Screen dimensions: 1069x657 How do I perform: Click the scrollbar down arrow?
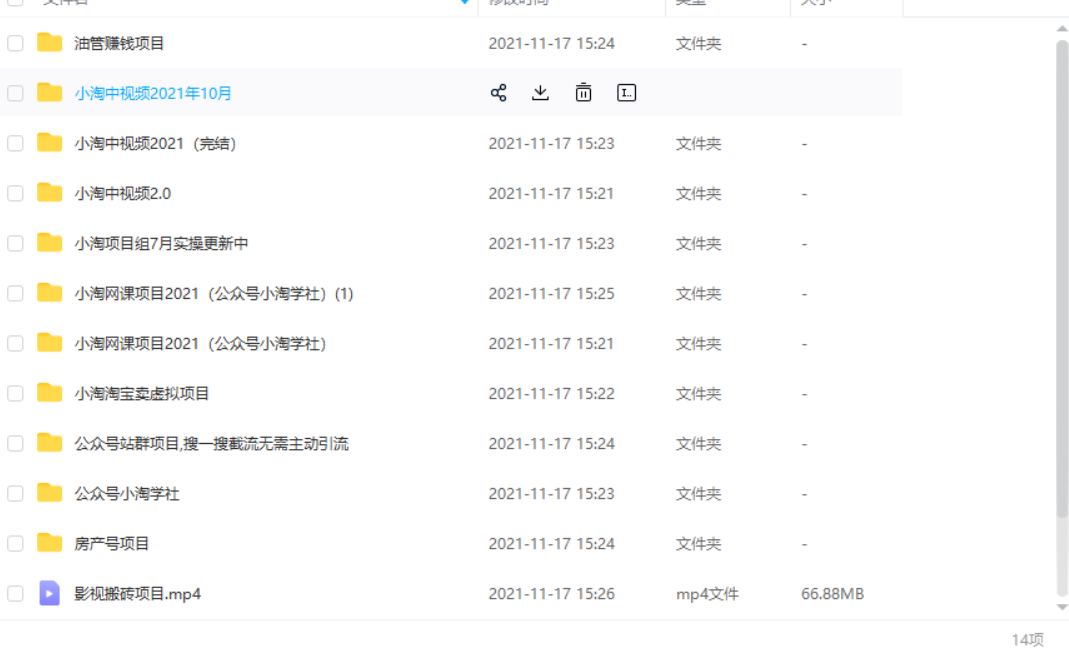point(1062,607)
